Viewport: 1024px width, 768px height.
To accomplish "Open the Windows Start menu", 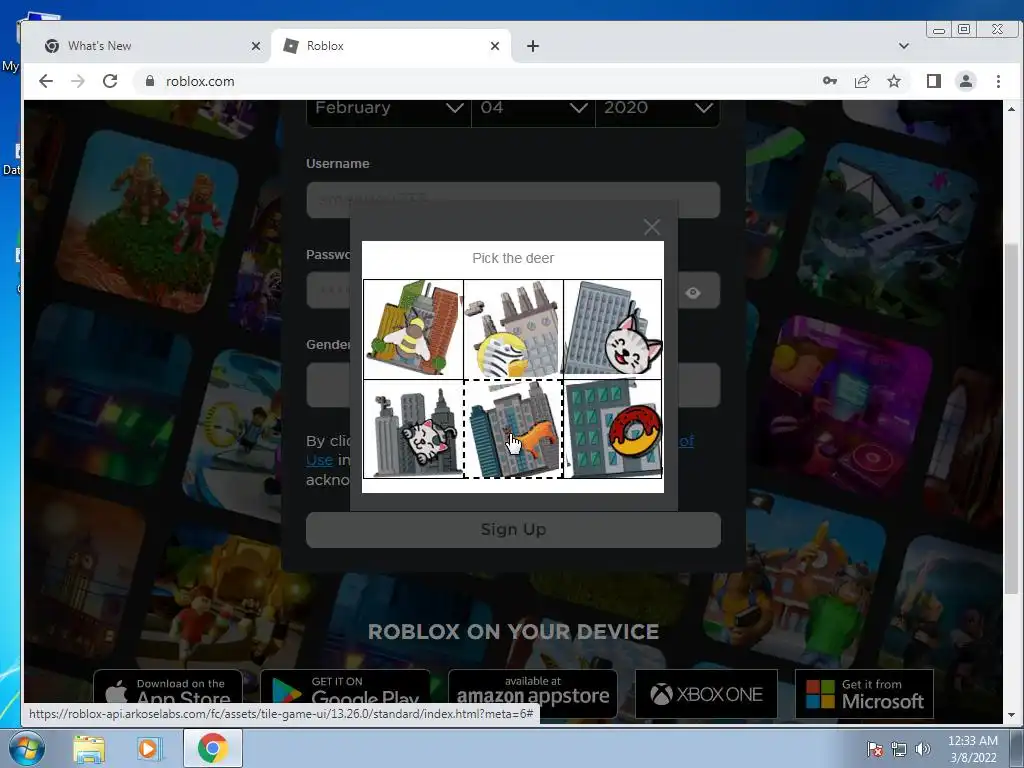I will [x=27, y=748].
